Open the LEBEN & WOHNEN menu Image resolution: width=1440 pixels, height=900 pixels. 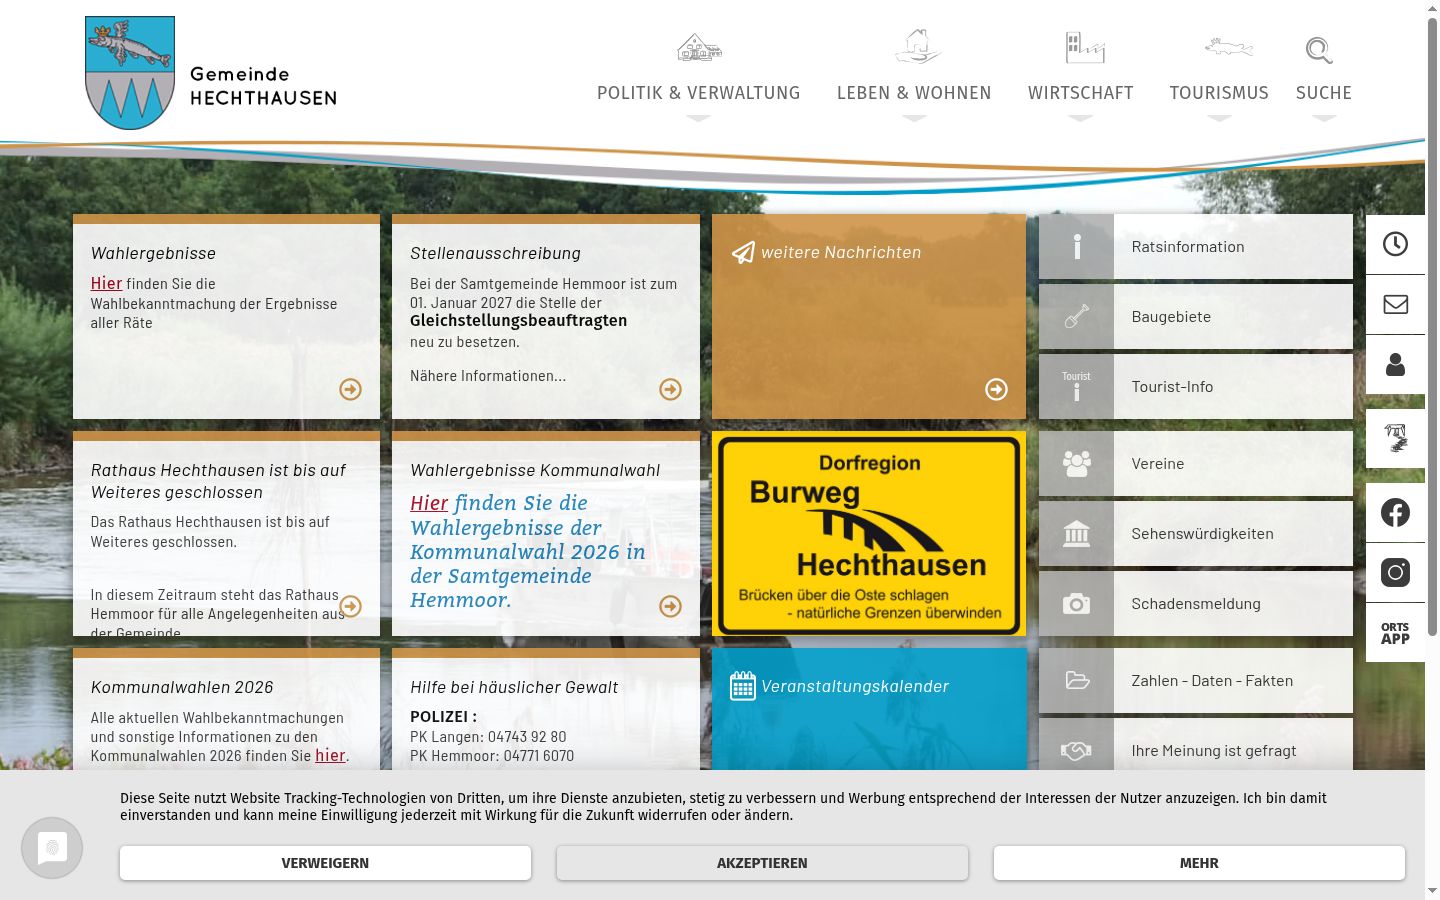pos(914,93)
